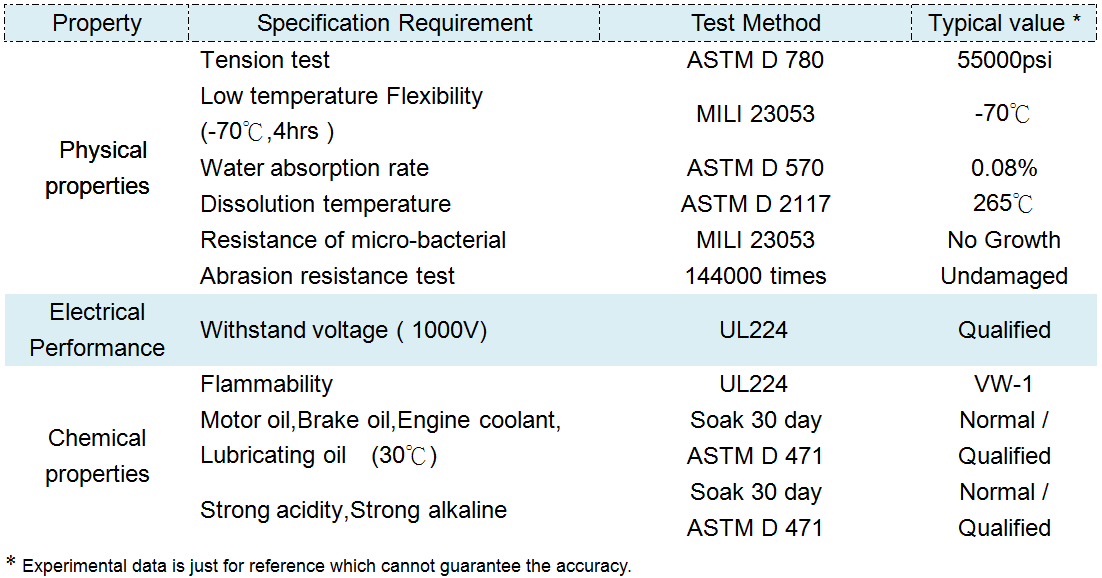The width and height of the screenshot is (1102, 578).
Task: Select the ASTM D 2117 method cell
Action: pos(755,204)
